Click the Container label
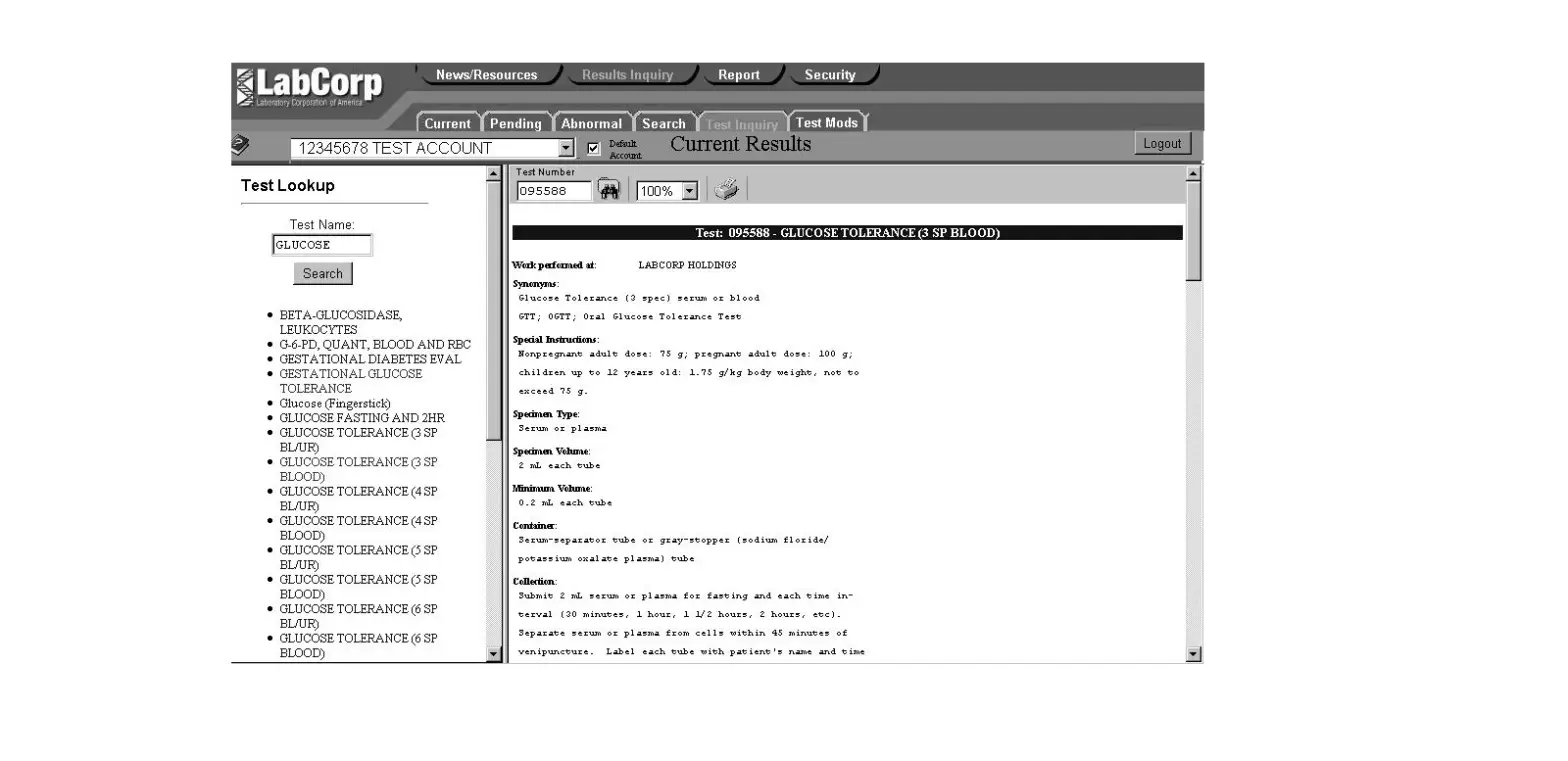The height and width of the screenshot is (761, 1568). point(535,526)
